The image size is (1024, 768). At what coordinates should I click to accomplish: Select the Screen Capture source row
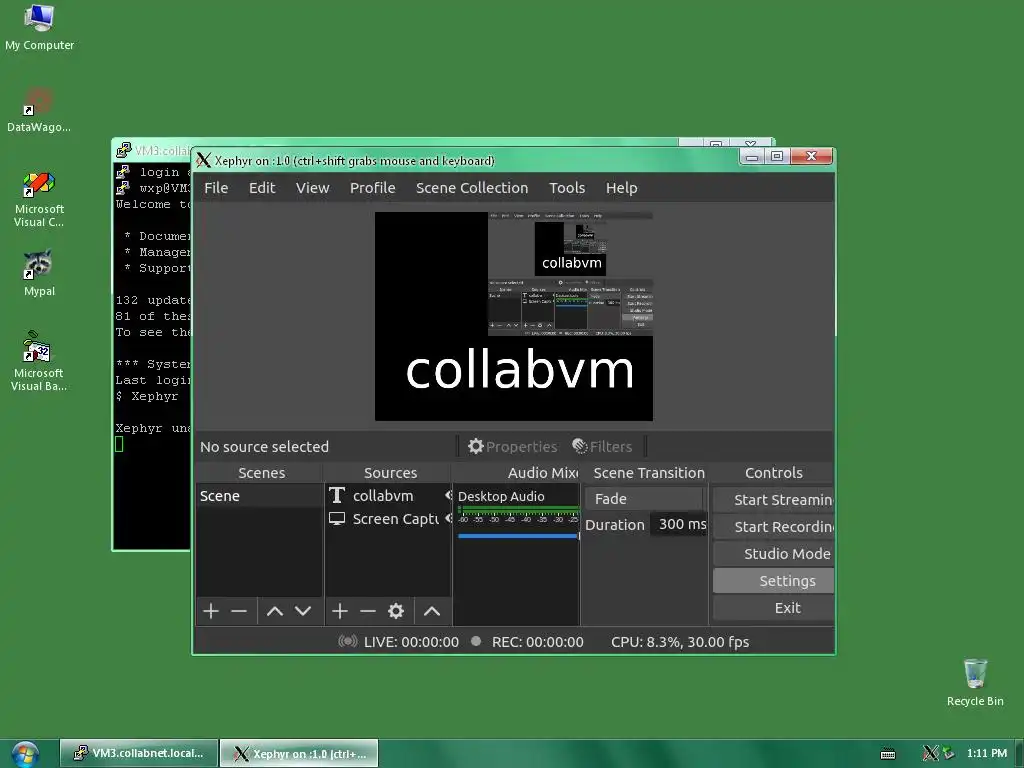point(387,519)
